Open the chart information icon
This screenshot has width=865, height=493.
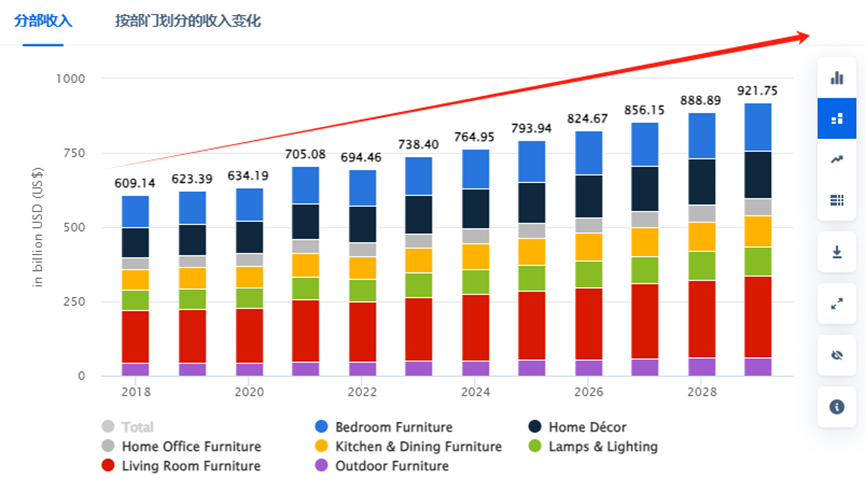pos(837,406)
